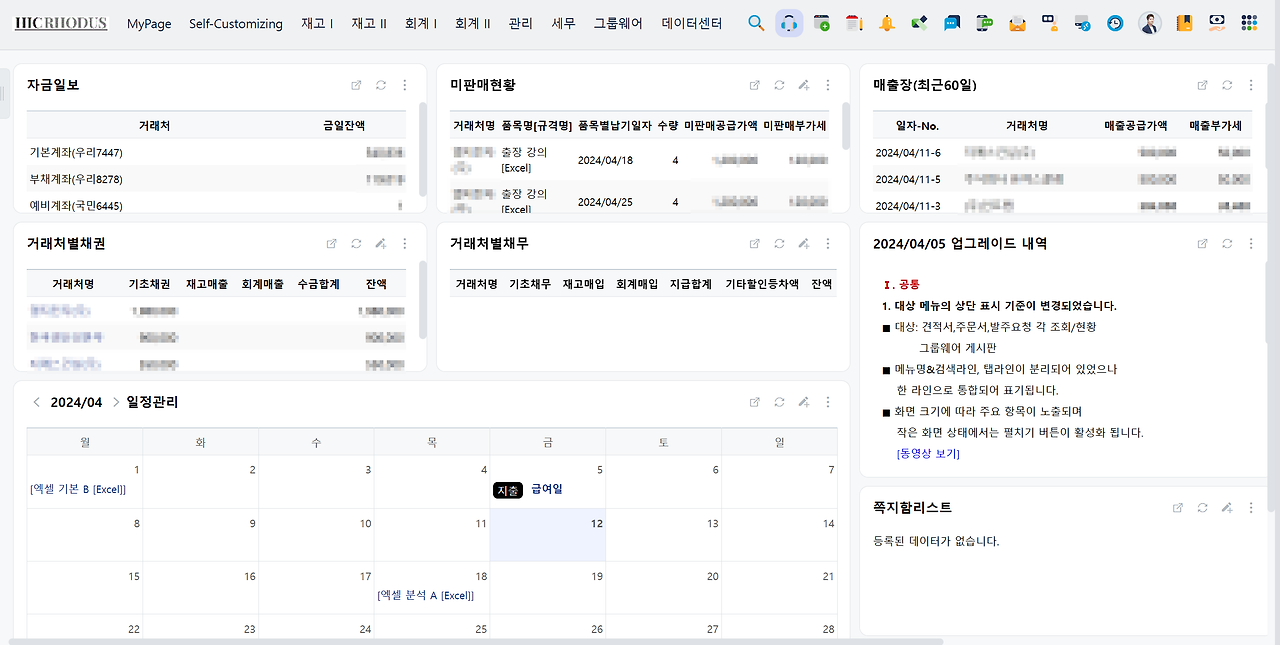Select April 12 in the calendar
This screenshot has height=645, width=1280.
pyautogui.click(x=547, y=535)
